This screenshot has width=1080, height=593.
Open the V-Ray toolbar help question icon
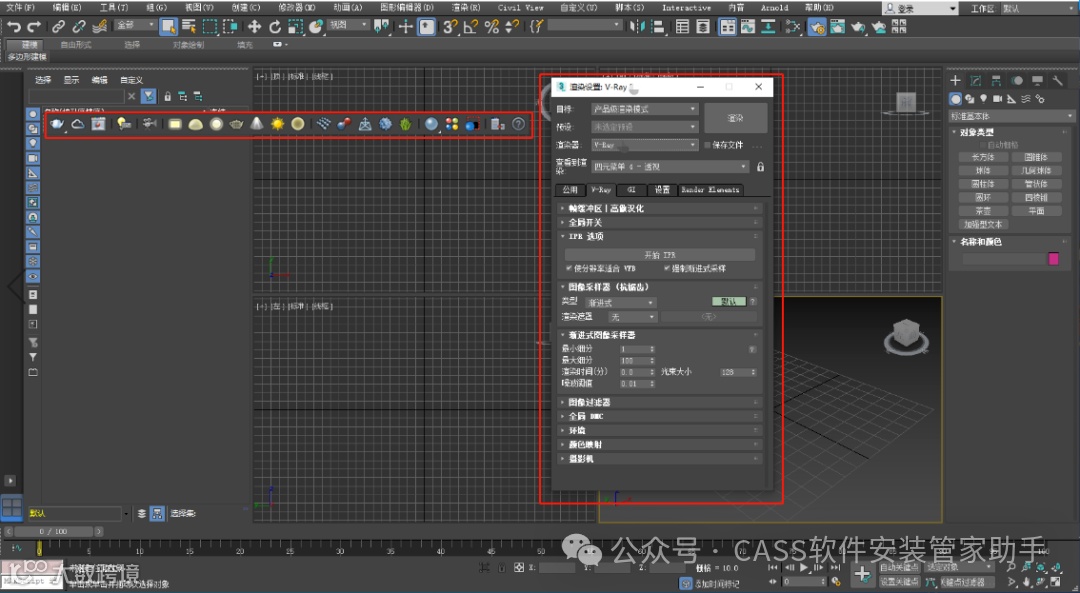pyautogui.click(x=519, y=124)
